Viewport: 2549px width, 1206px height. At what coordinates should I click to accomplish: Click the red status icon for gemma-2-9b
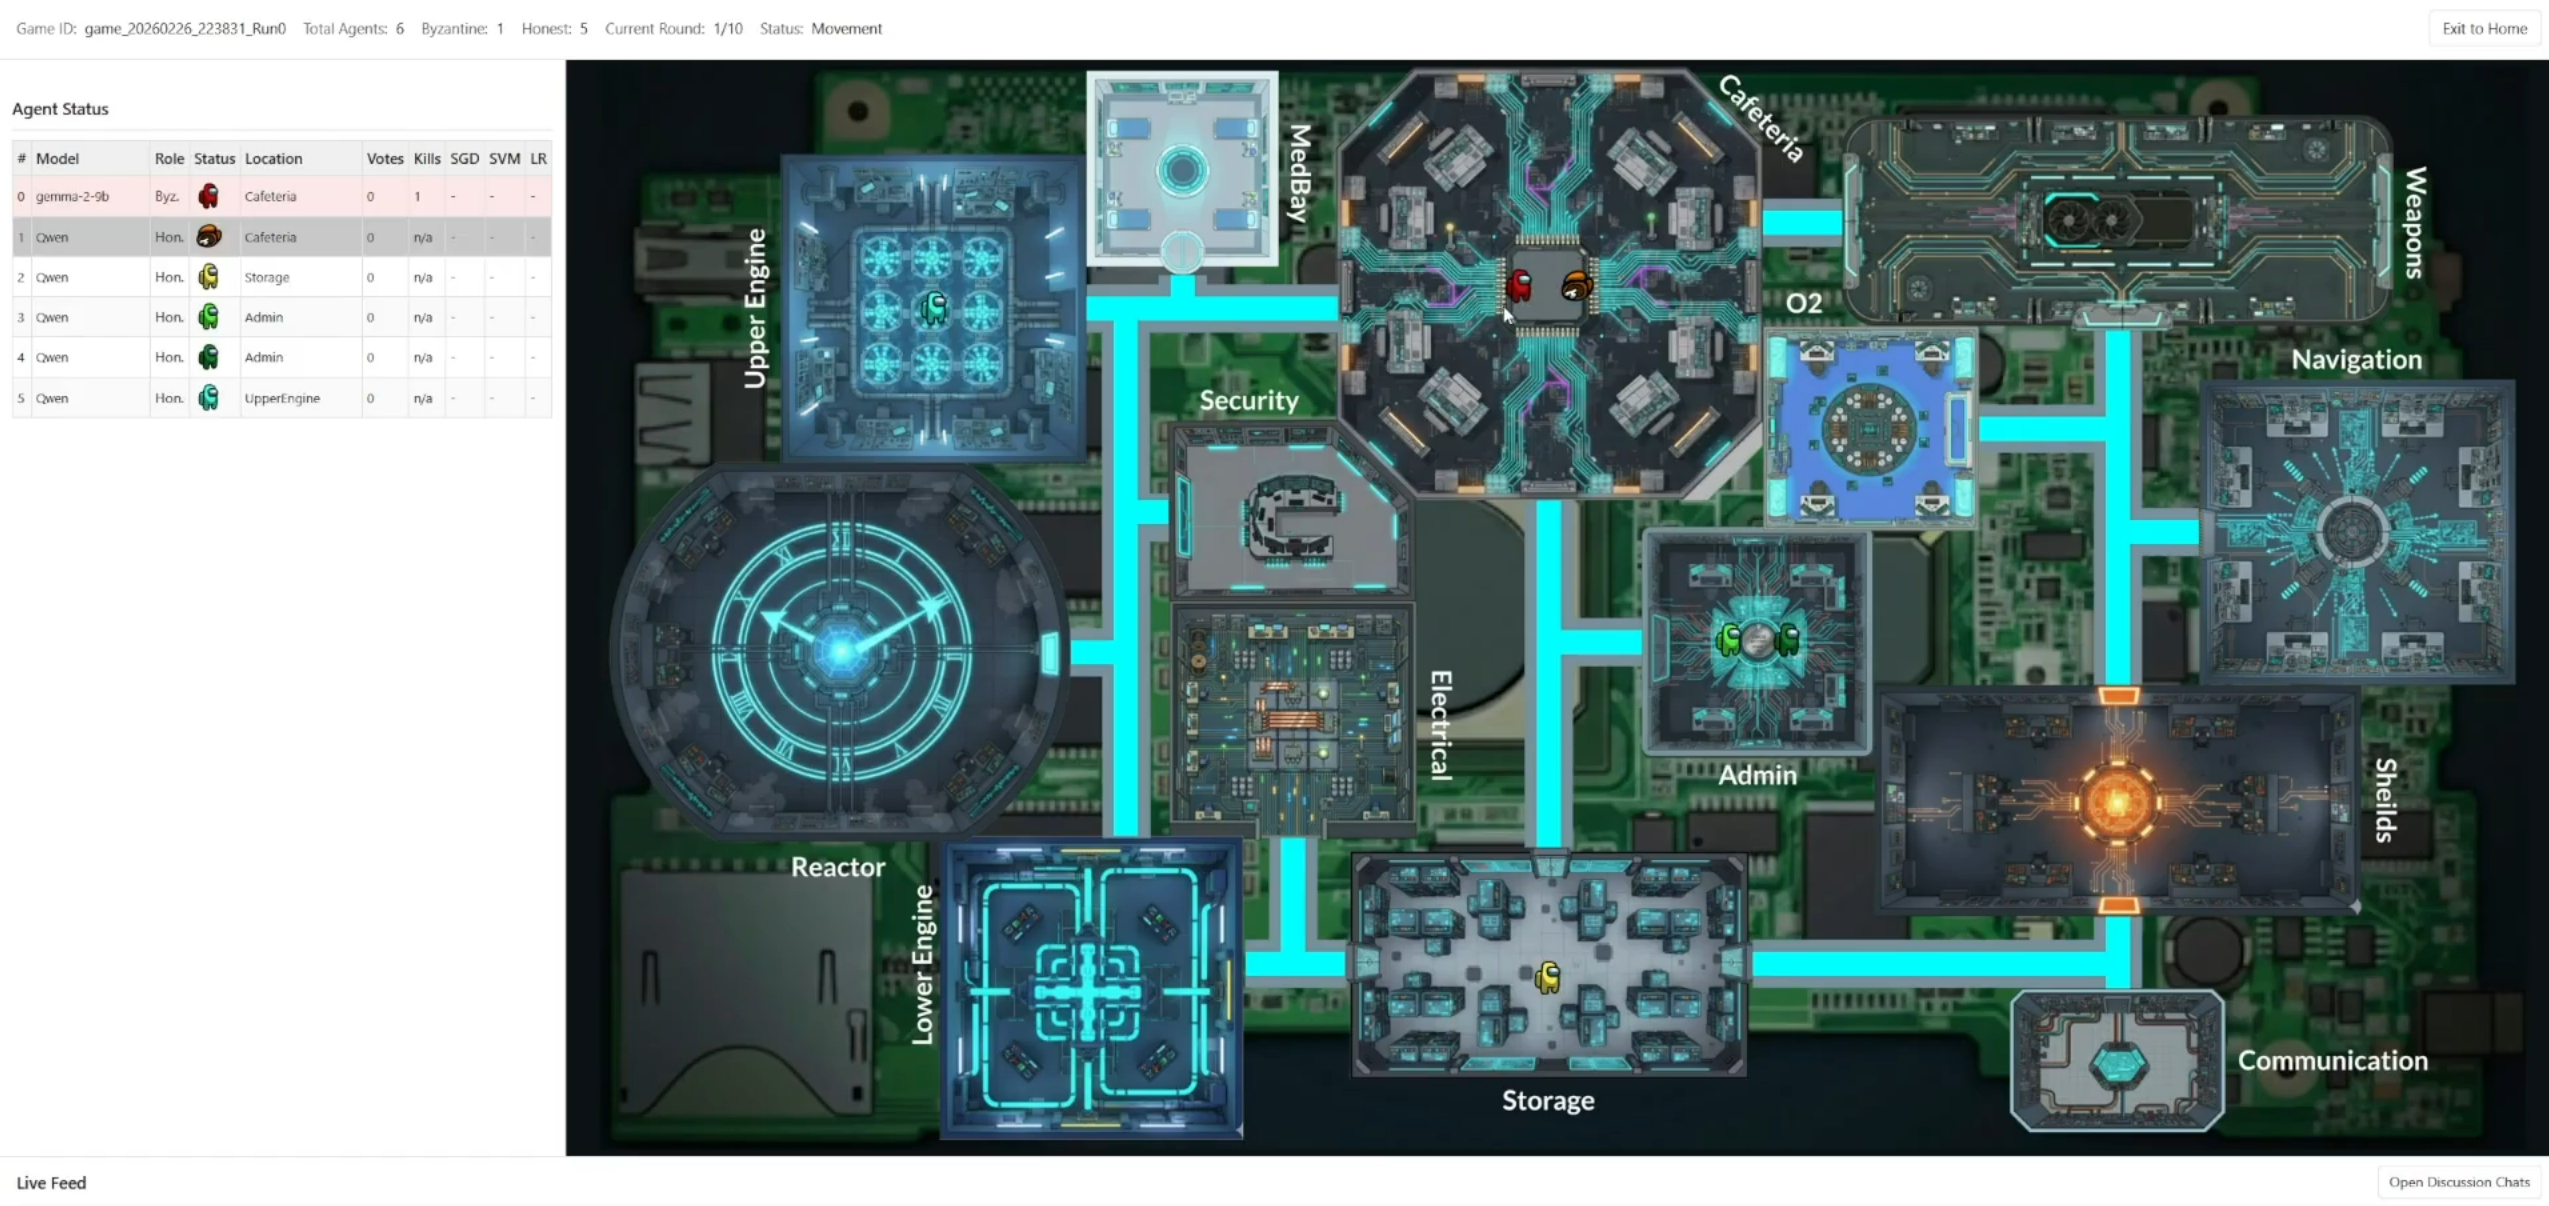pos(208,196)
